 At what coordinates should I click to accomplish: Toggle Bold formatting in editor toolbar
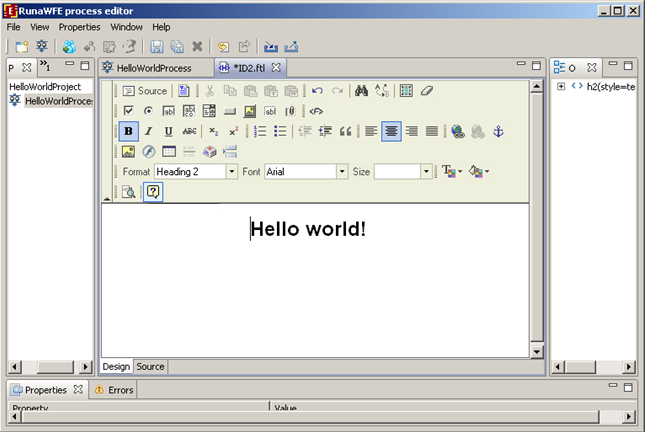tap(128, 131)
